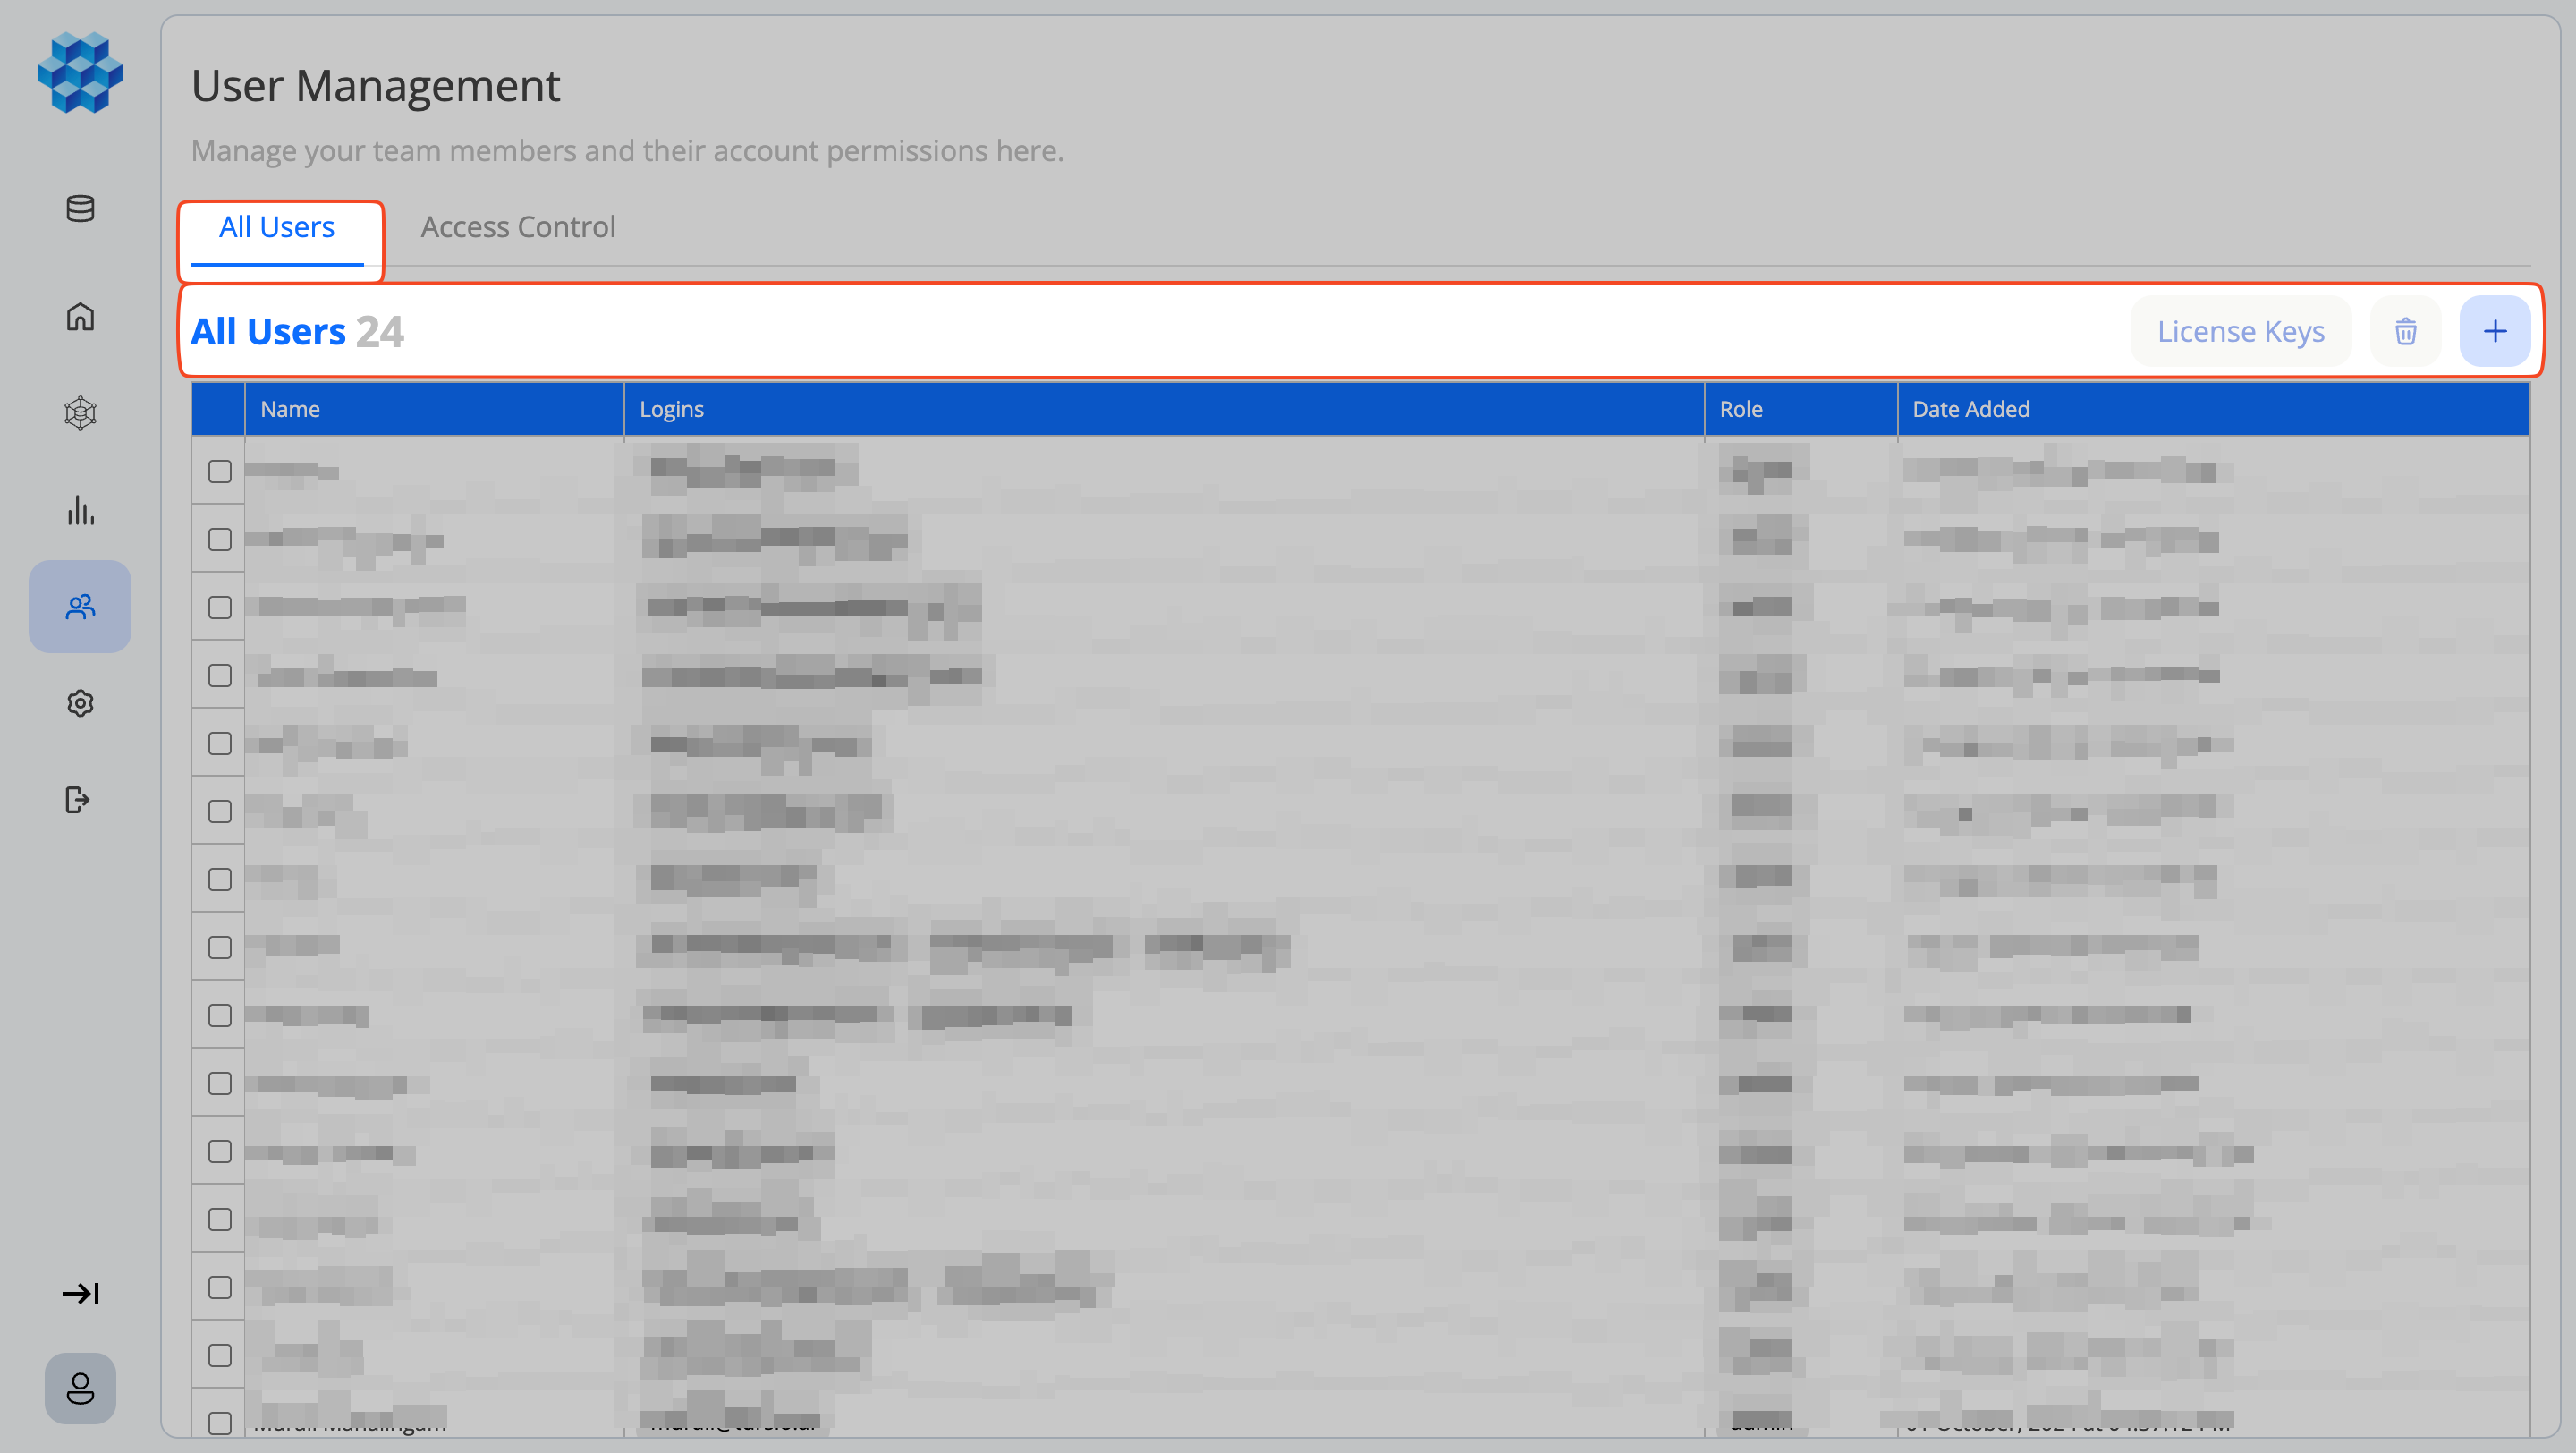Click the All Users 24 heading

click(296, 330)
